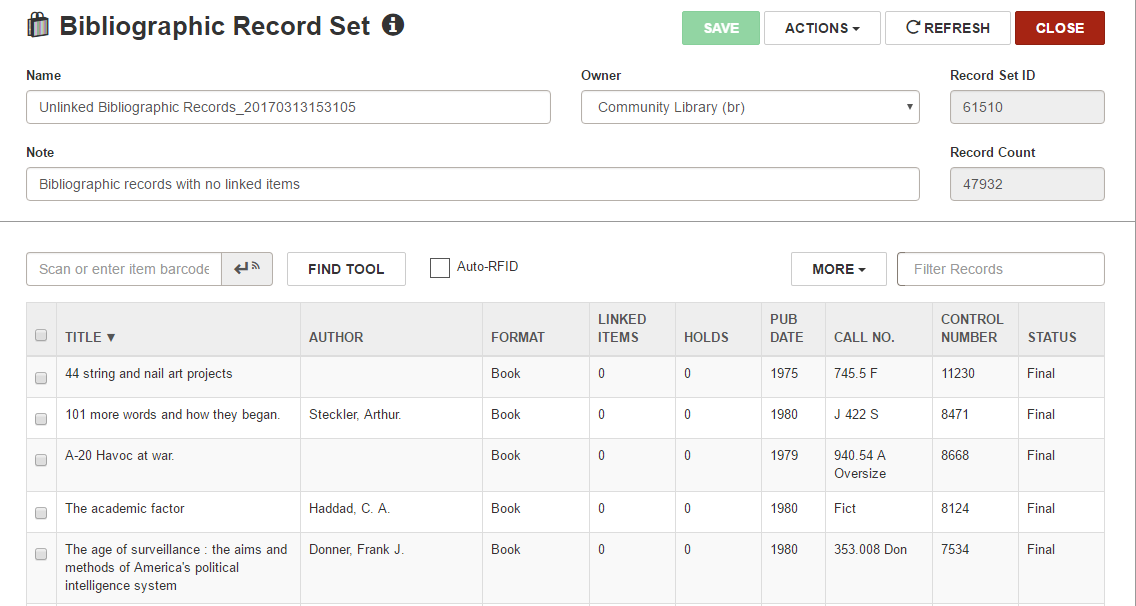1136x606 pixels.
Task: Click the Refresh button
Action: pos(947,28)
